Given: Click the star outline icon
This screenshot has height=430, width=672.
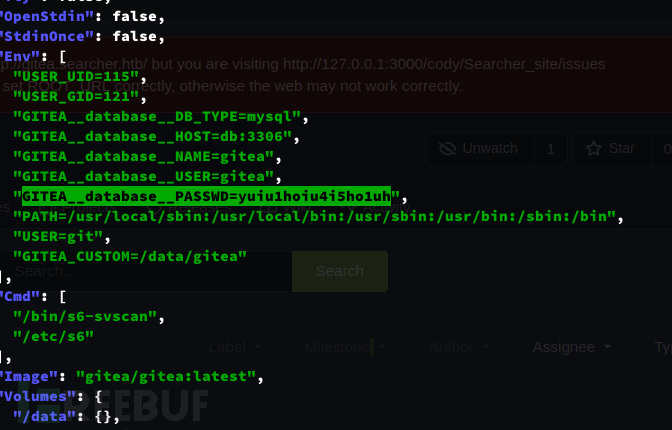Looking at the screenshot, I should pyautogui.click(x=594, y=149).
